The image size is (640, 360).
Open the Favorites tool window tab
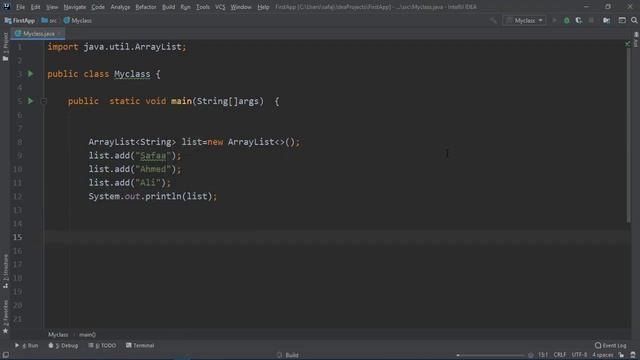(5, 317)
